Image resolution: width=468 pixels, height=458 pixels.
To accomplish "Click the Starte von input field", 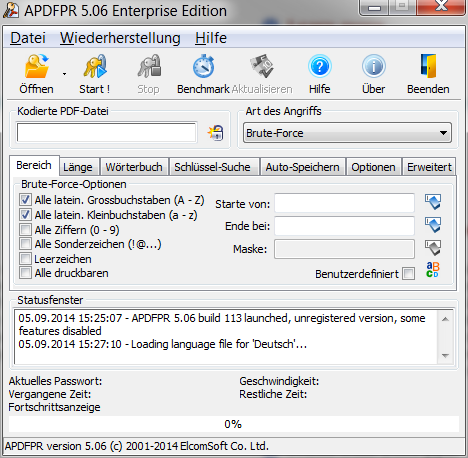I will (x=345, y=203).
